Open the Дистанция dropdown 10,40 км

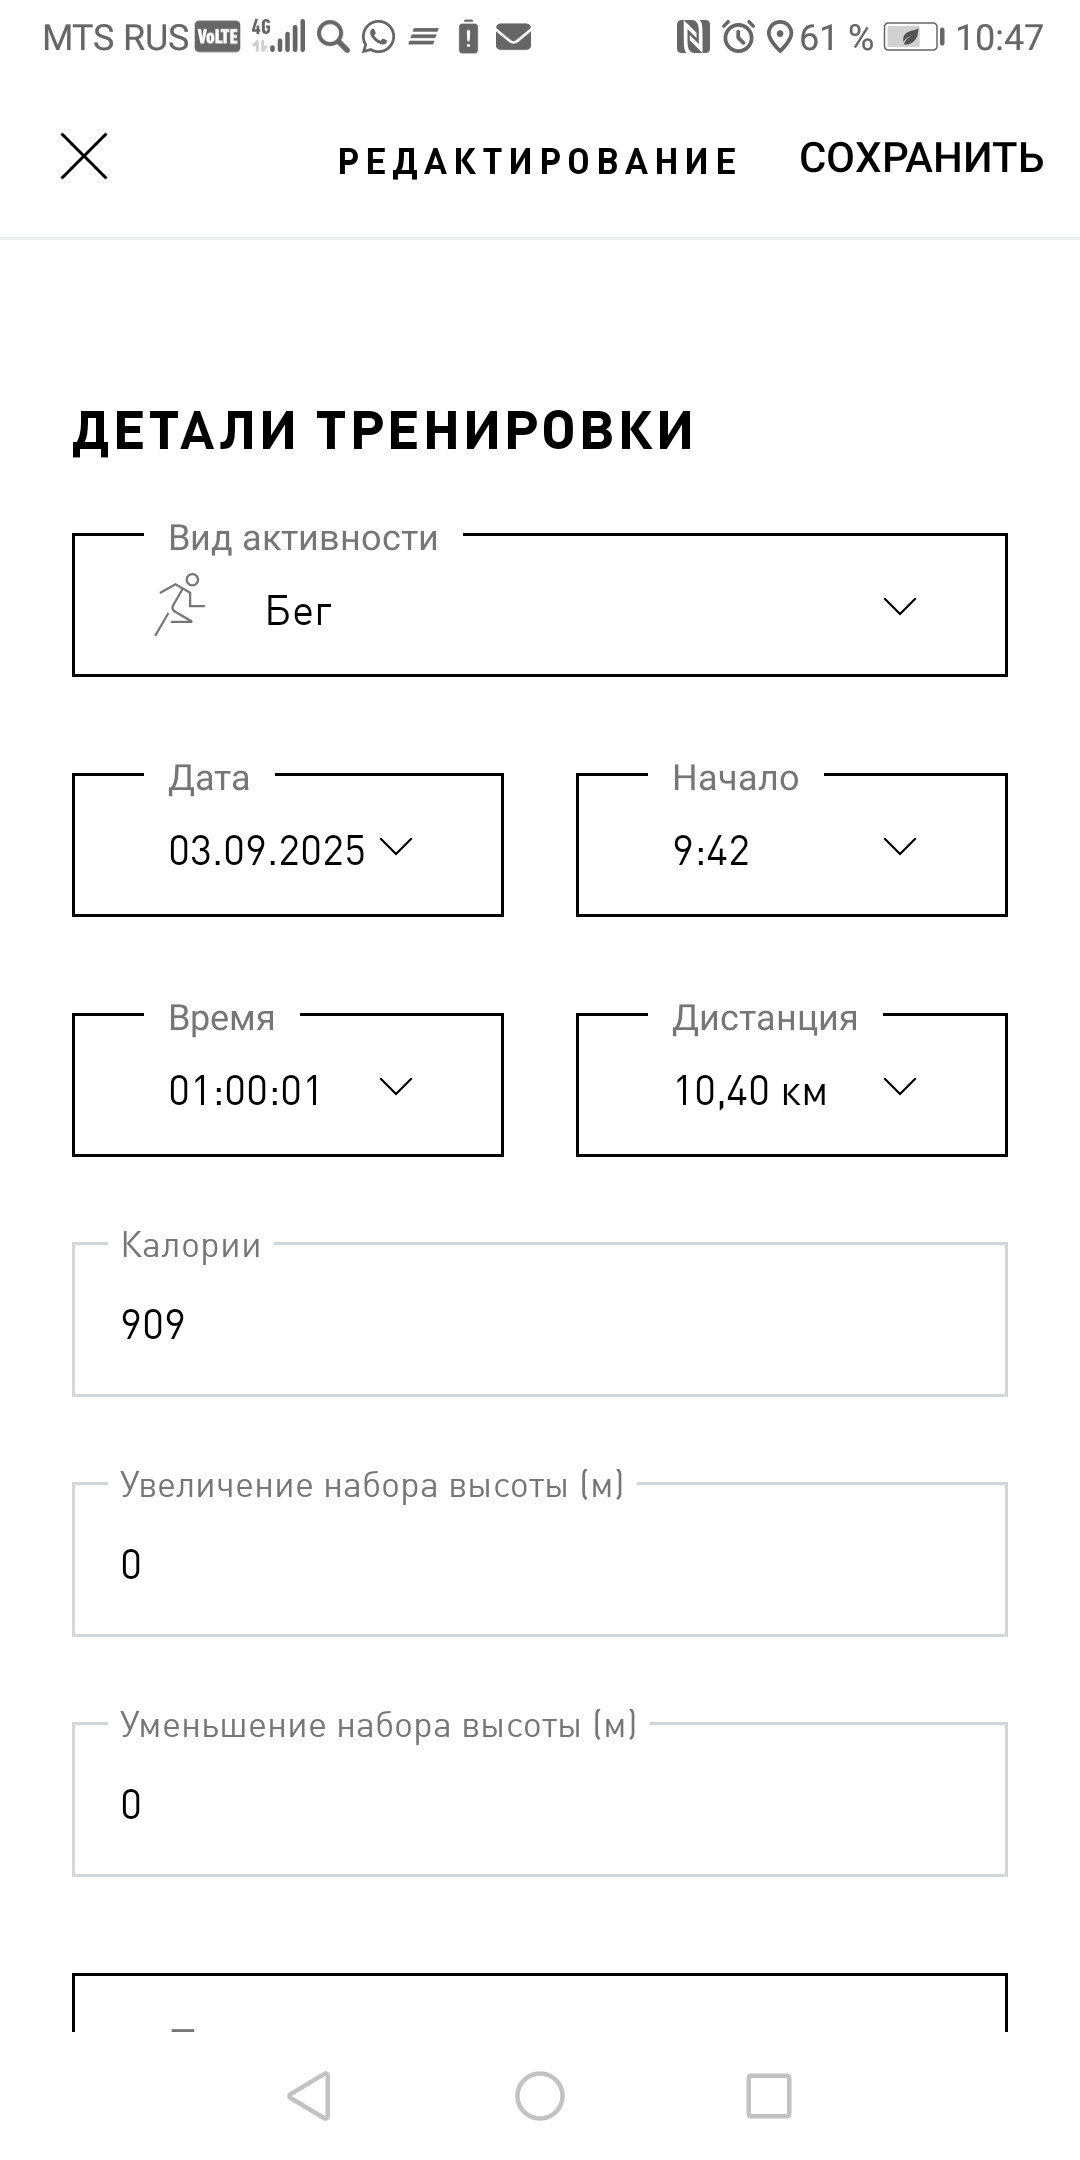tap(792, 1085)
